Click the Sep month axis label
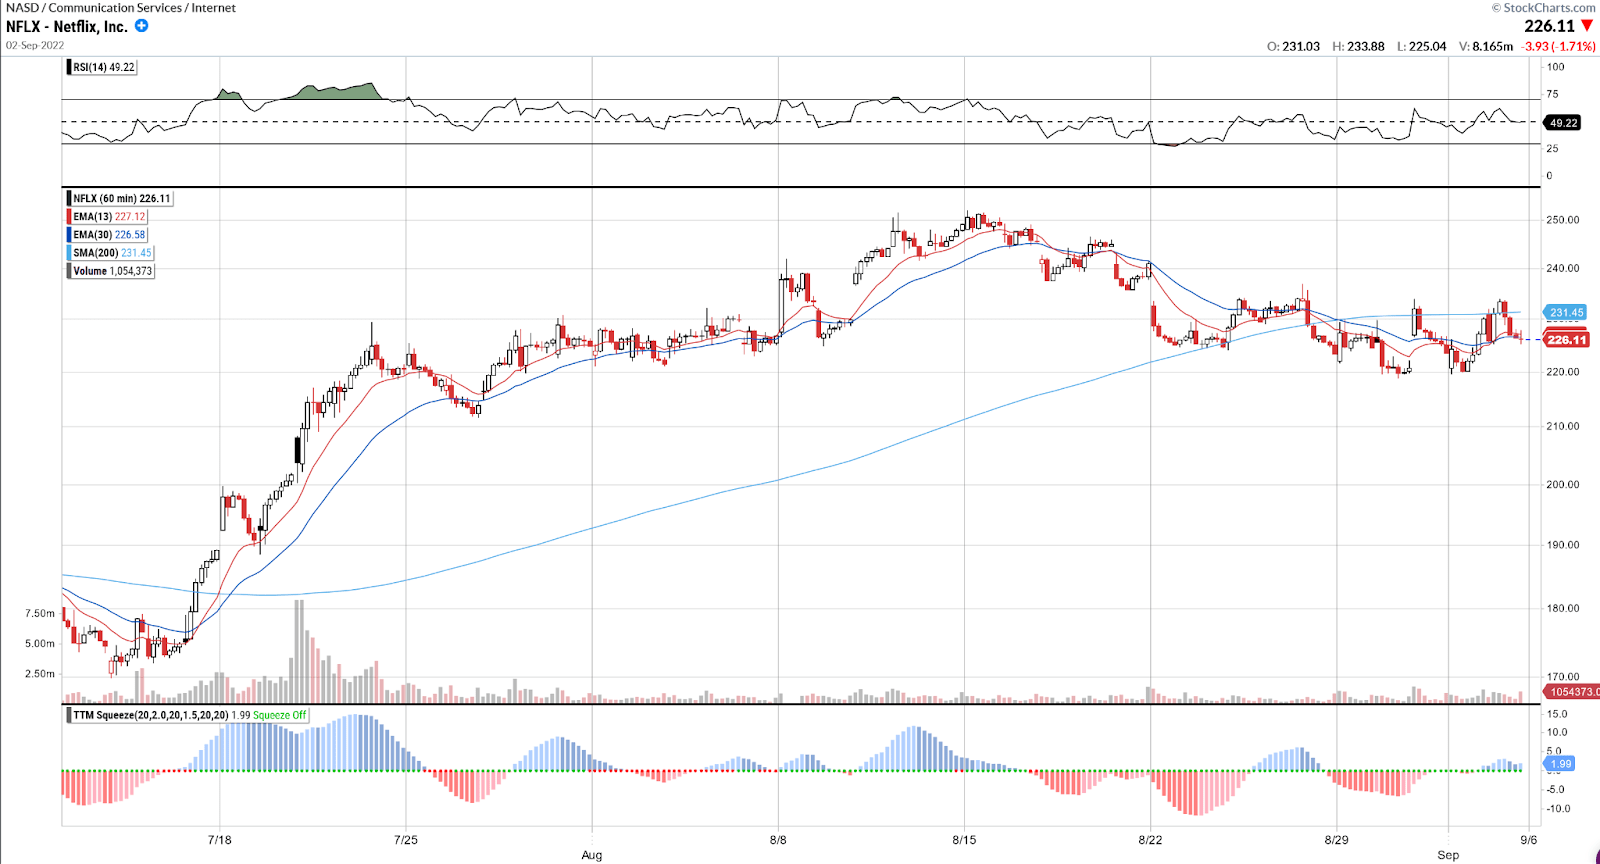This screenshot has width=1600, height=864. (x=1448, y=855)
